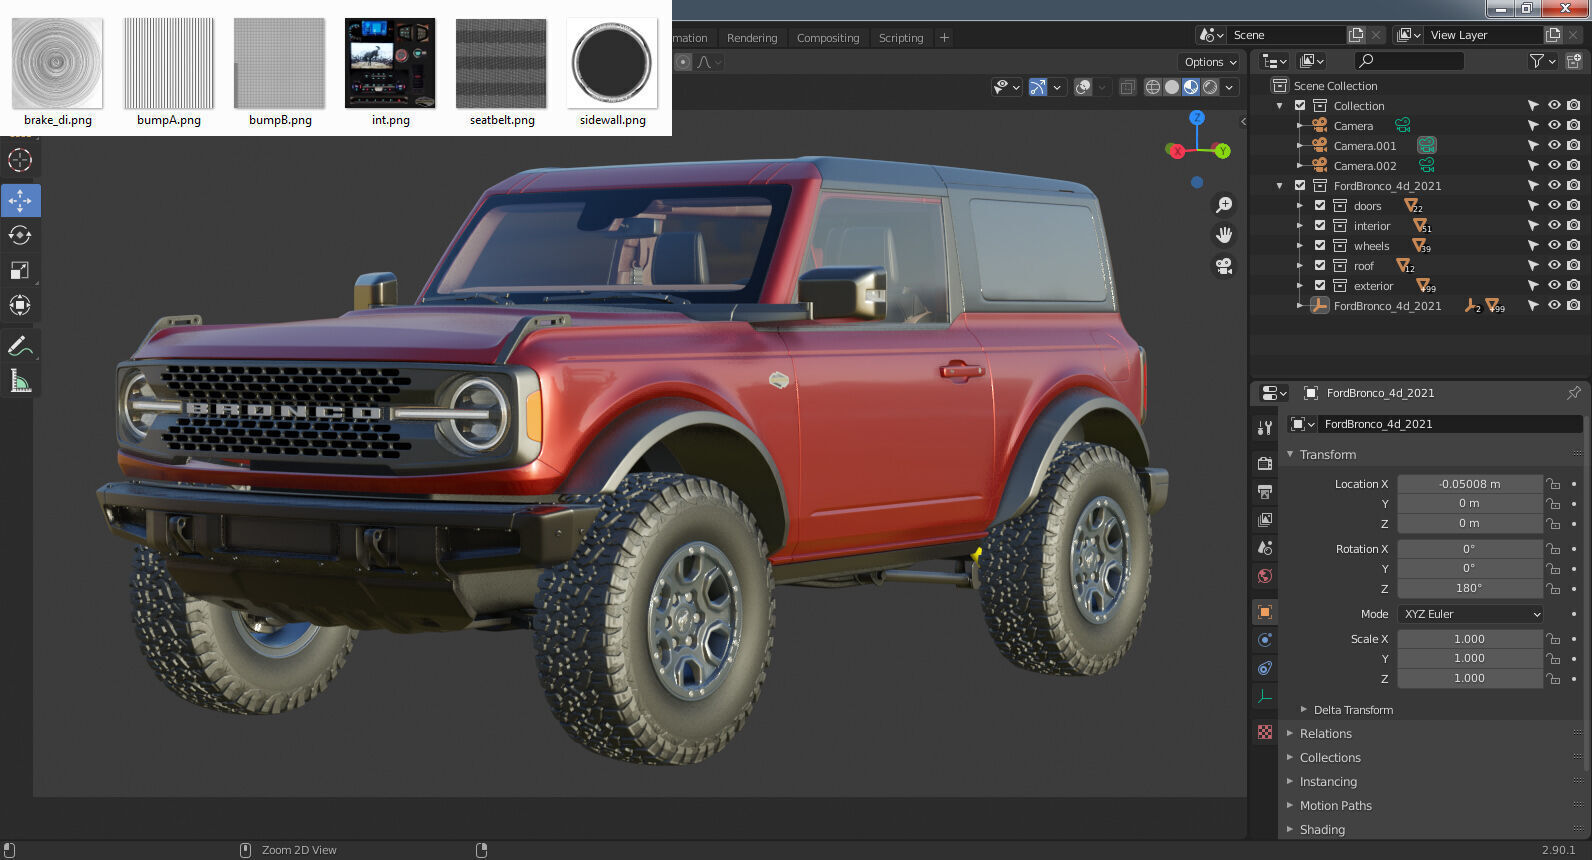Select the Scale tool
Screen dimensions: 1592x860
[x=20, y=270]
